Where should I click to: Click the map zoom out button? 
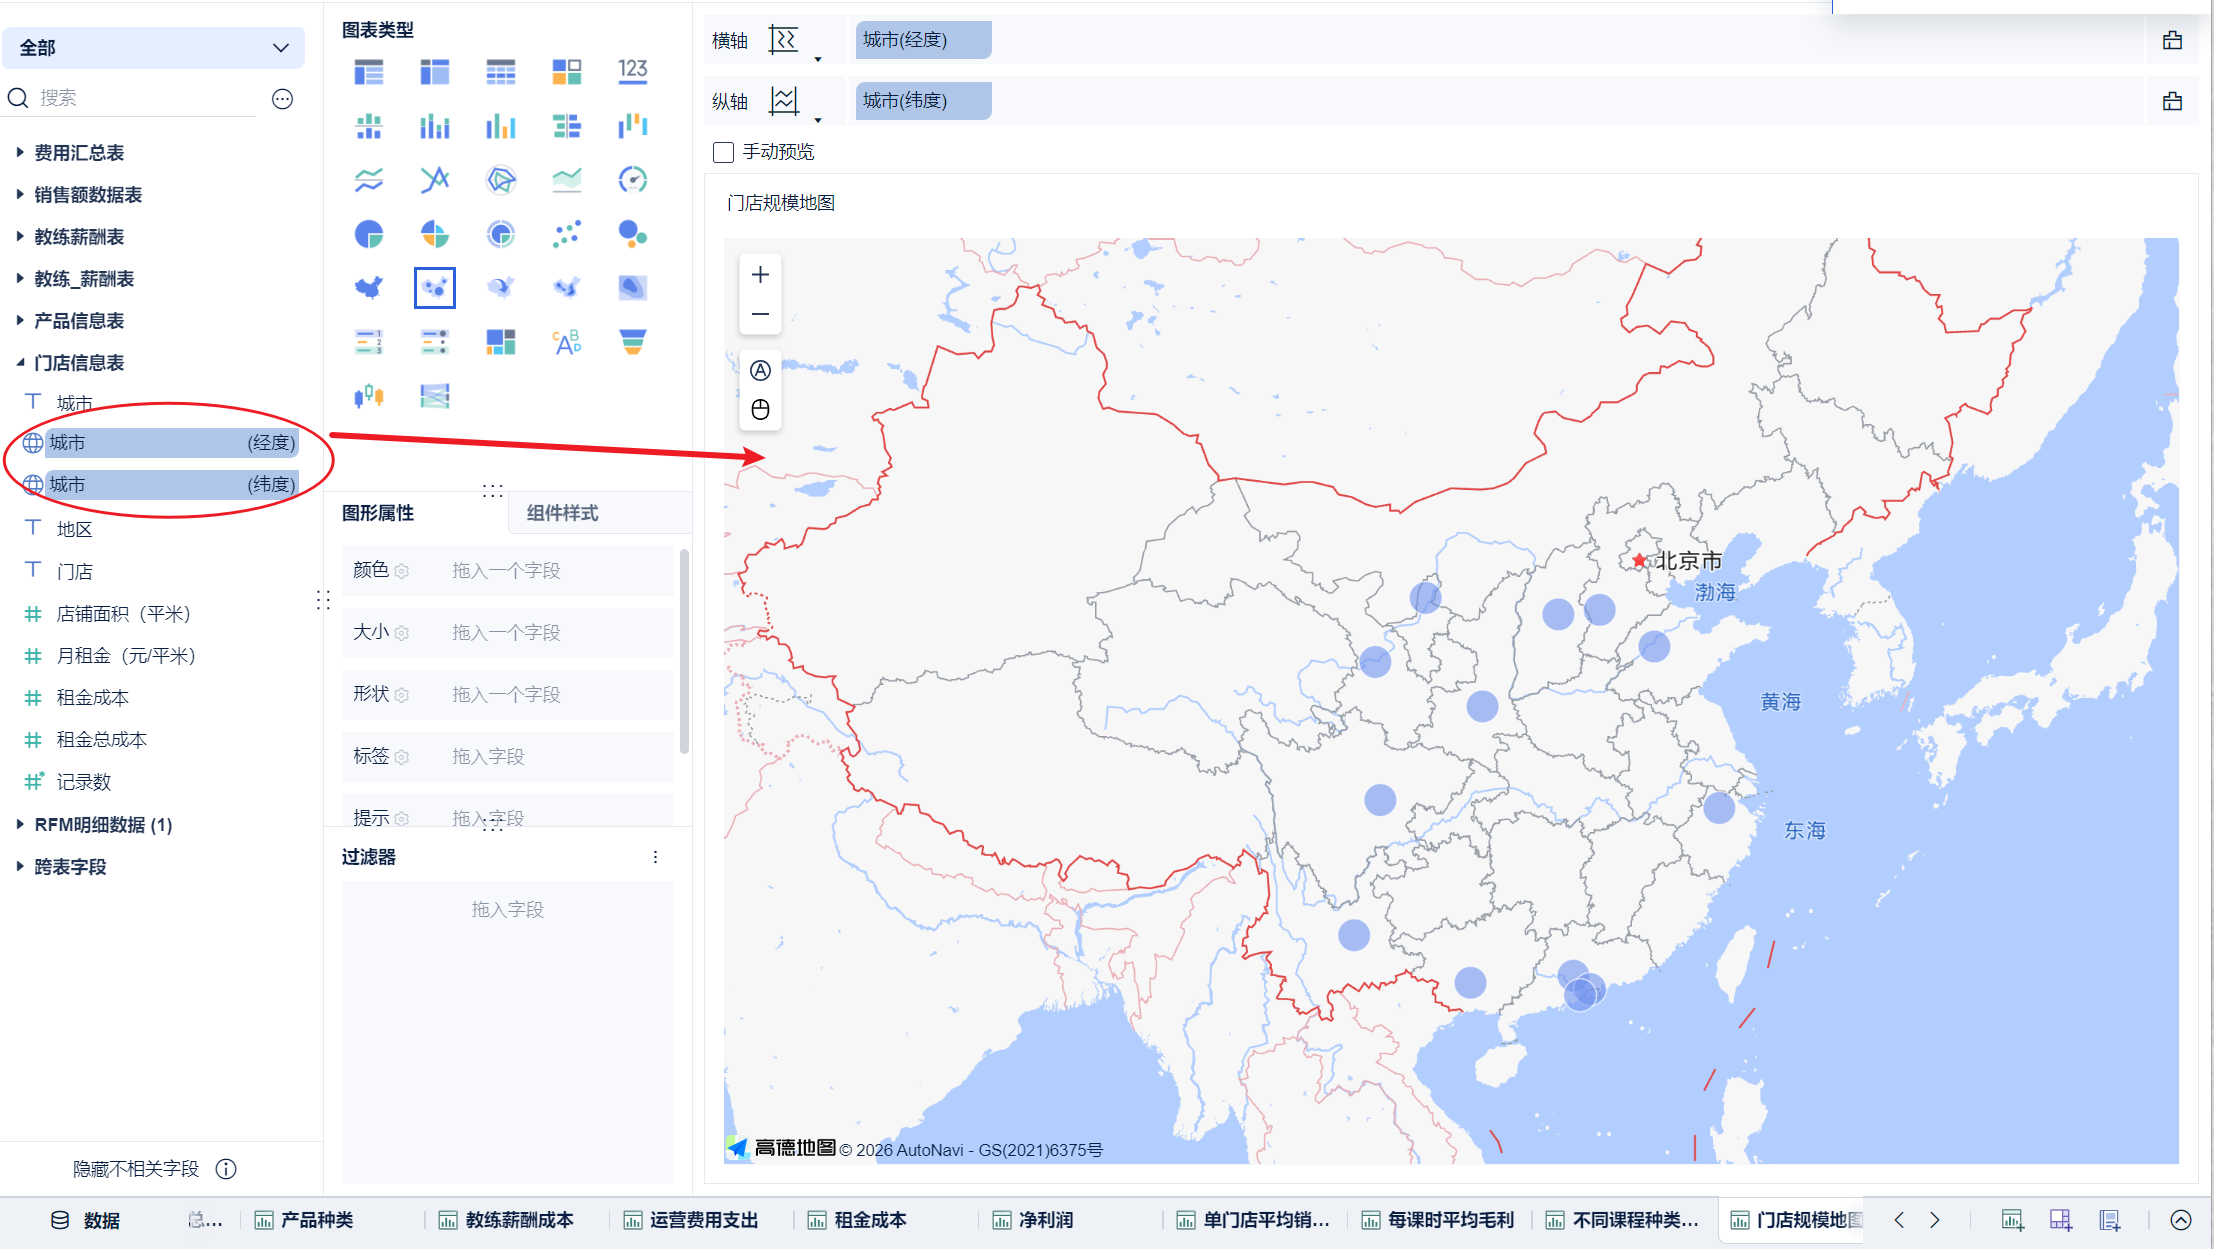[760, 314]
